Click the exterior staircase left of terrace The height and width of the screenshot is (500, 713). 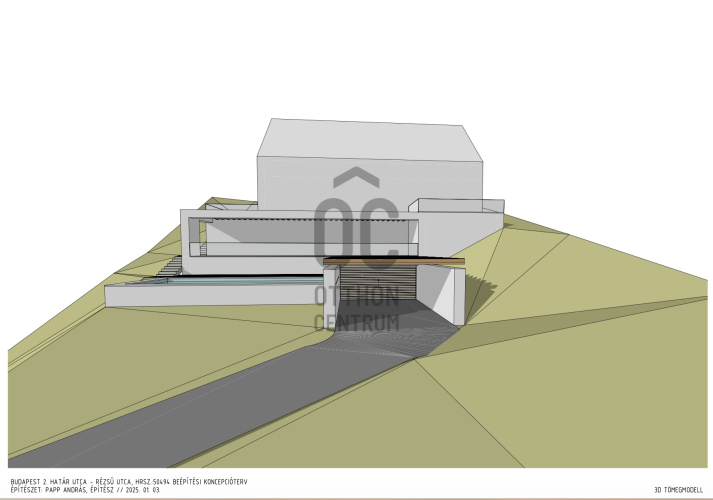(170, 266)
